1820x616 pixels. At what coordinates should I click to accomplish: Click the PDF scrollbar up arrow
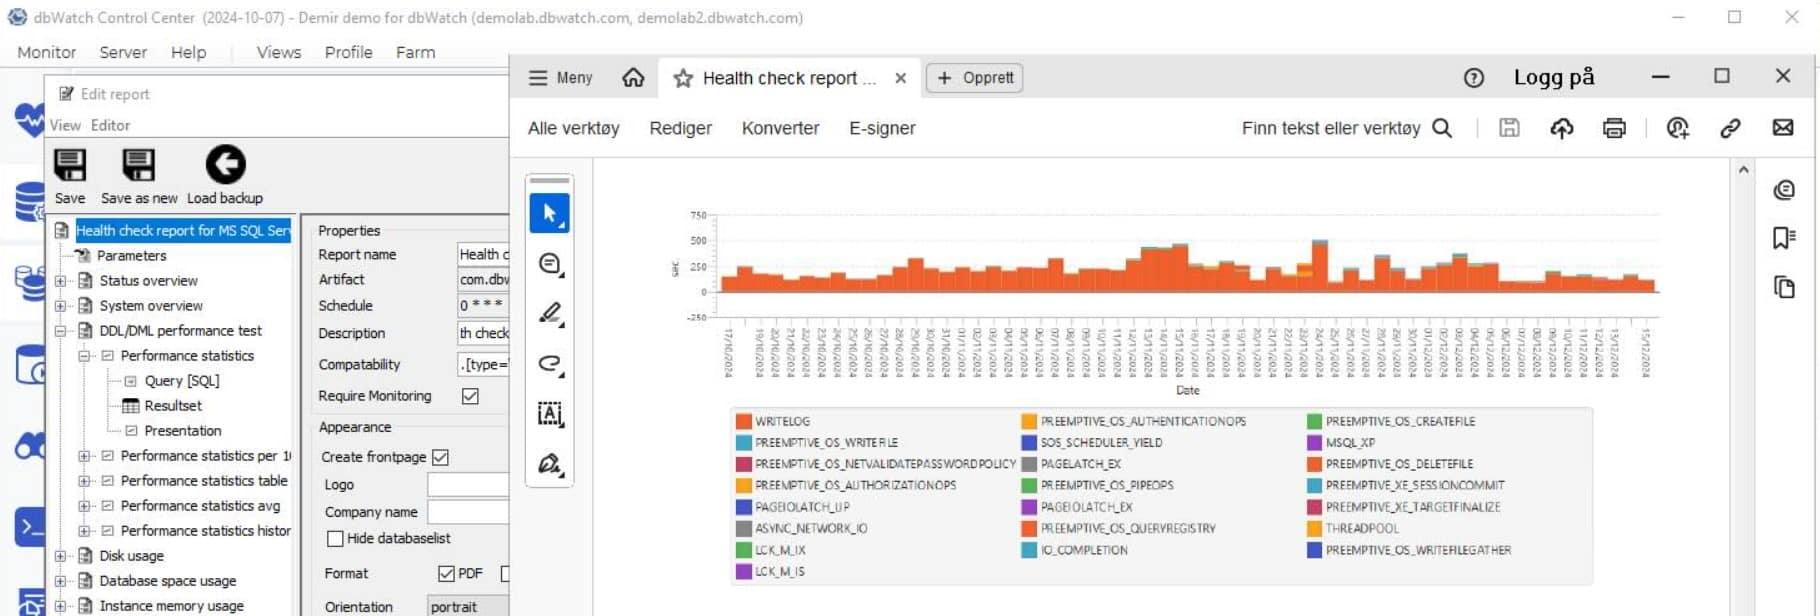pos(1743,170)
